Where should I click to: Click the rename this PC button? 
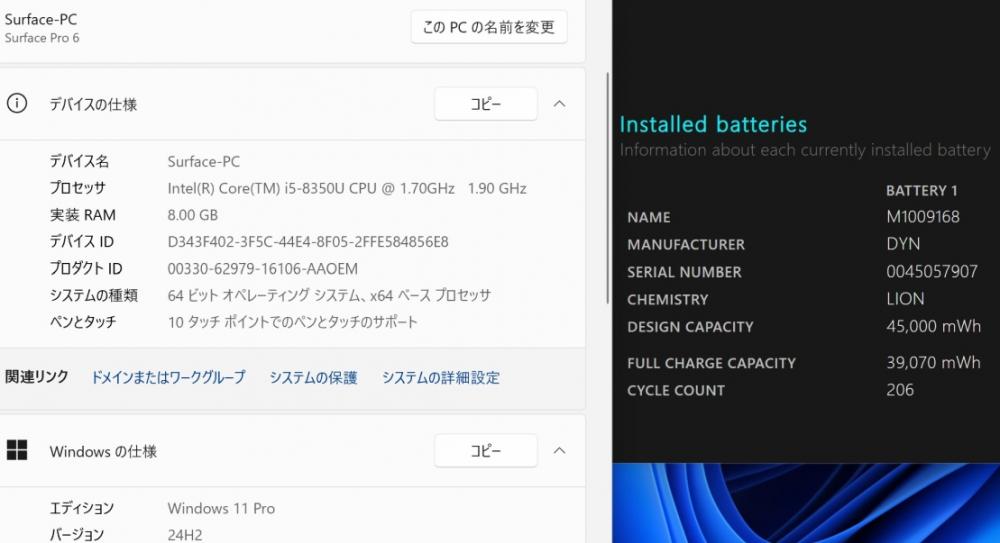[489, 27]
